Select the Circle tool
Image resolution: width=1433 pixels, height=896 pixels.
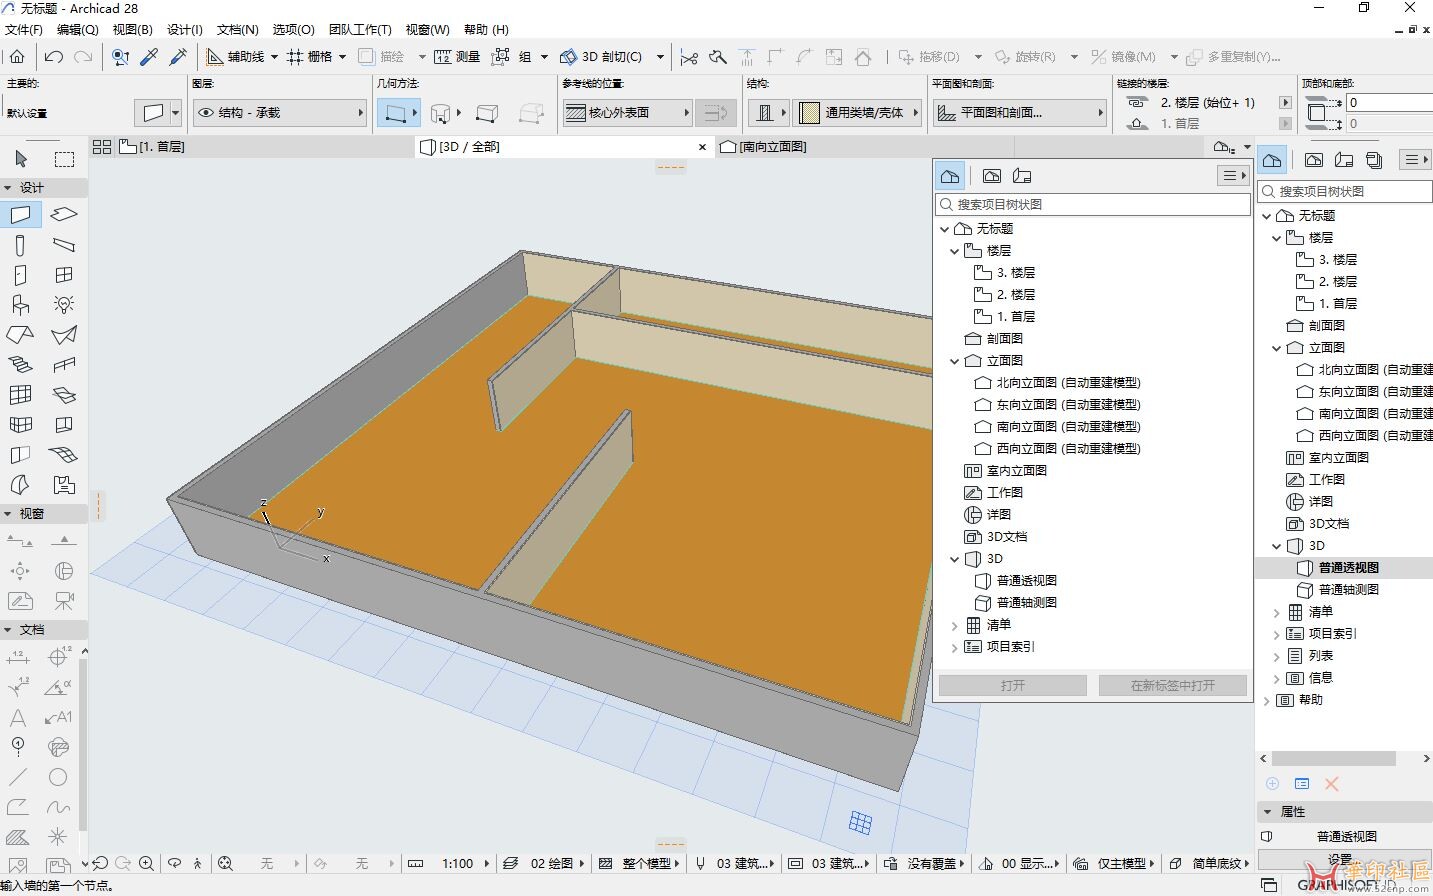pos(58,778)
